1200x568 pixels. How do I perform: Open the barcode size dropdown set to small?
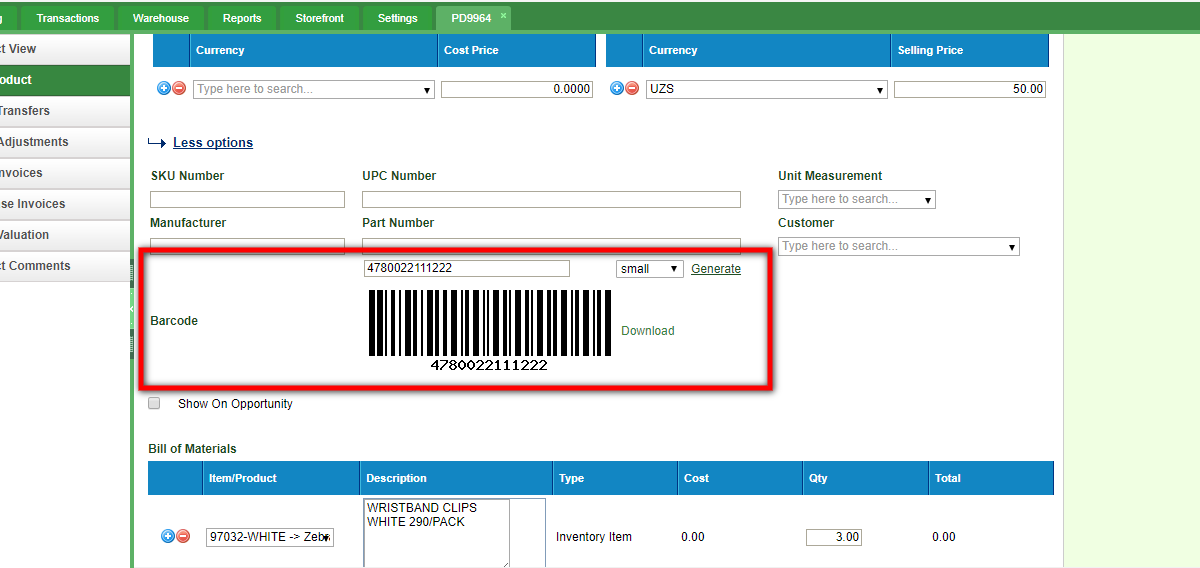[650, 269]
